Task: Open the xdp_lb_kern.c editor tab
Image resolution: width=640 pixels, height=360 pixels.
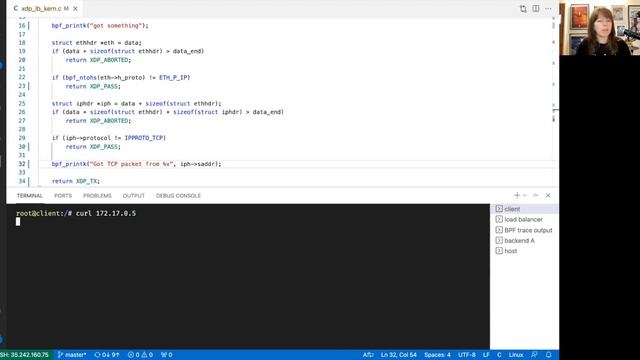Action: click(x=45, y=9)
